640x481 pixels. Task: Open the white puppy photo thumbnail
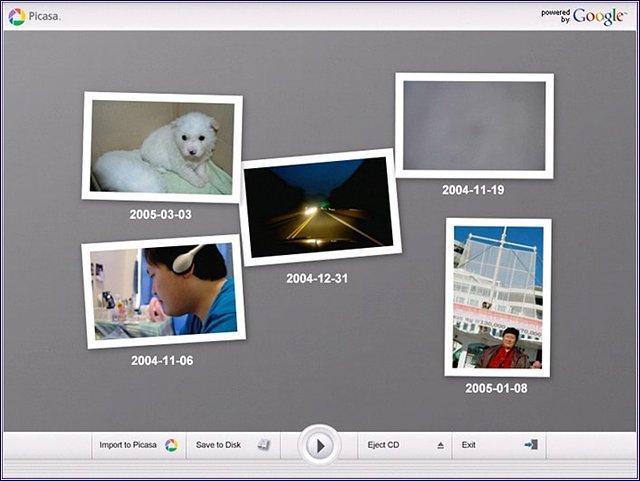[162, 147]
